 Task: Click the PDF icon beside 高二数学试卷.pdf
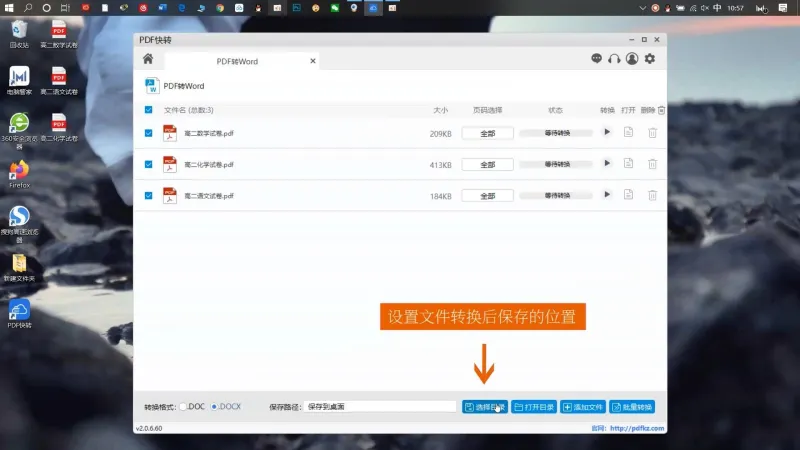[169, 133]
